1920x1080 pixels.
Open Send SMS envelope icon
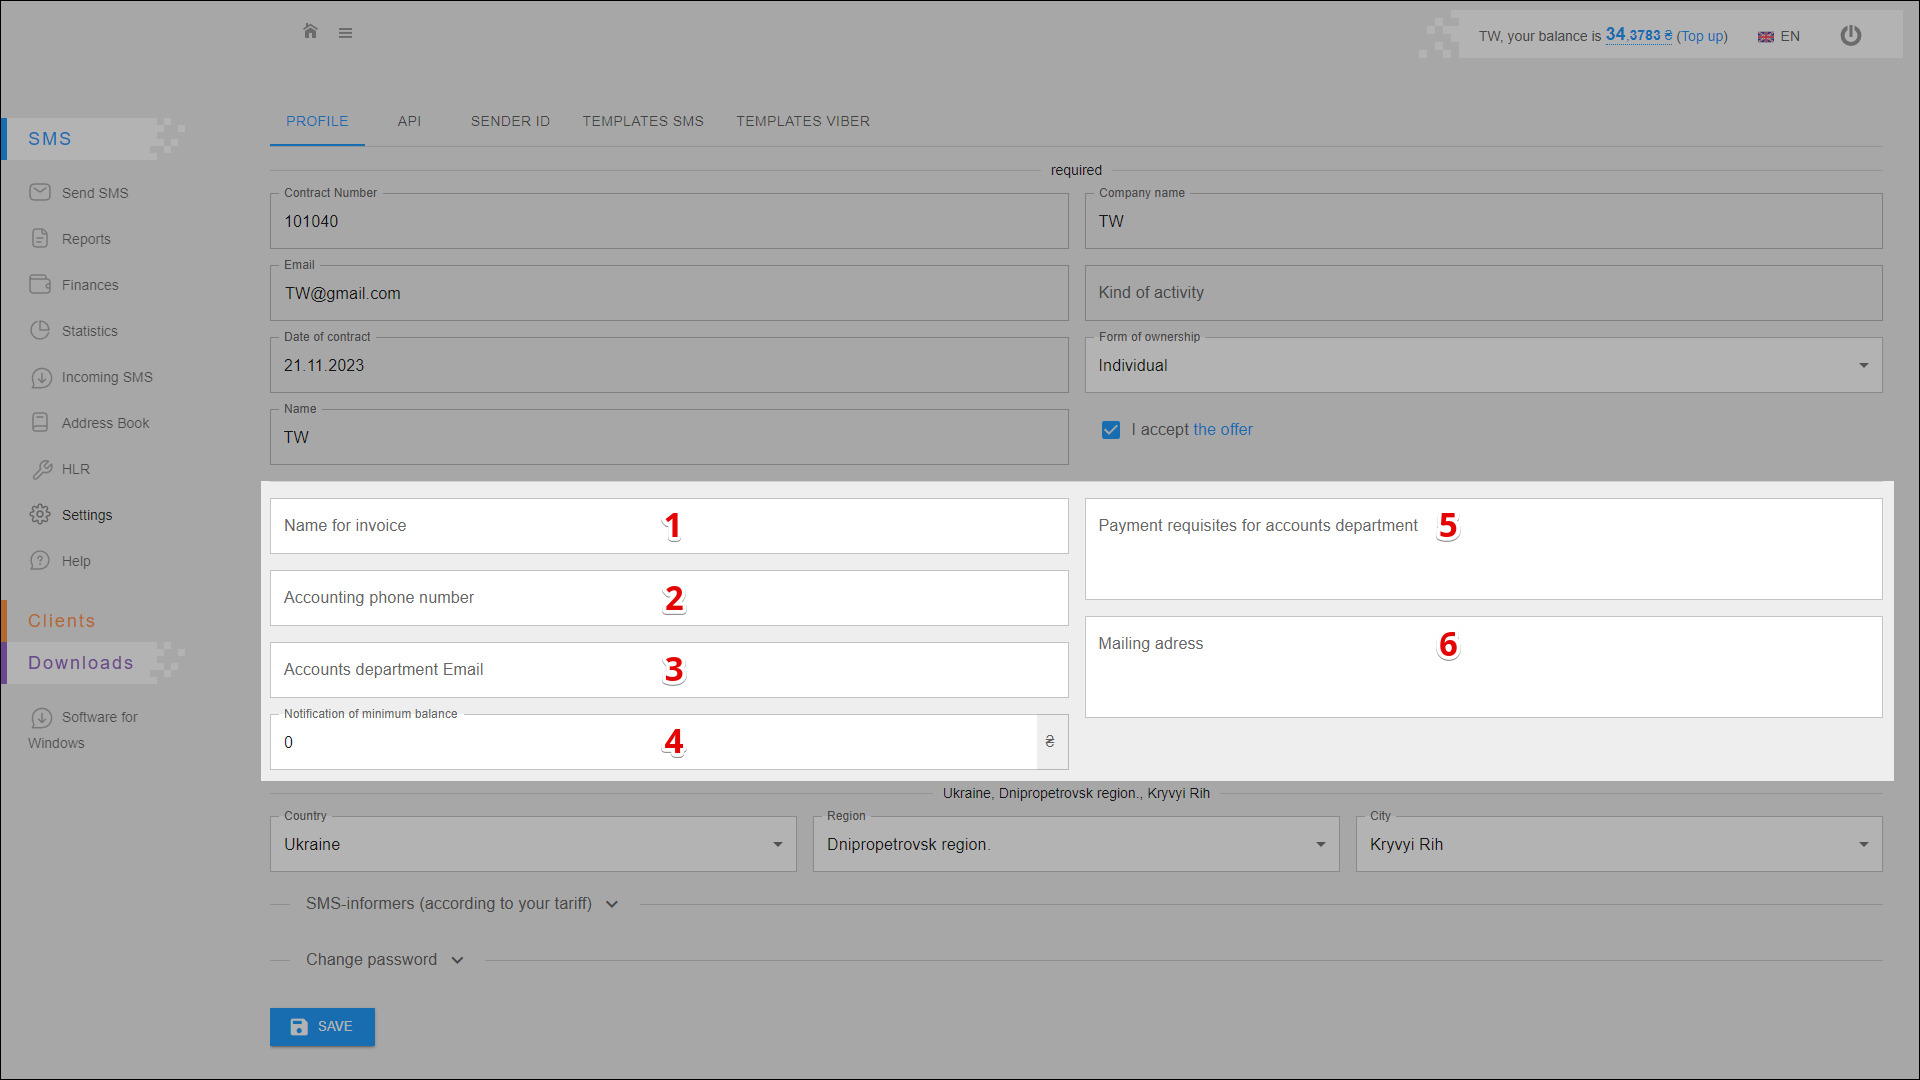point(40,192)
